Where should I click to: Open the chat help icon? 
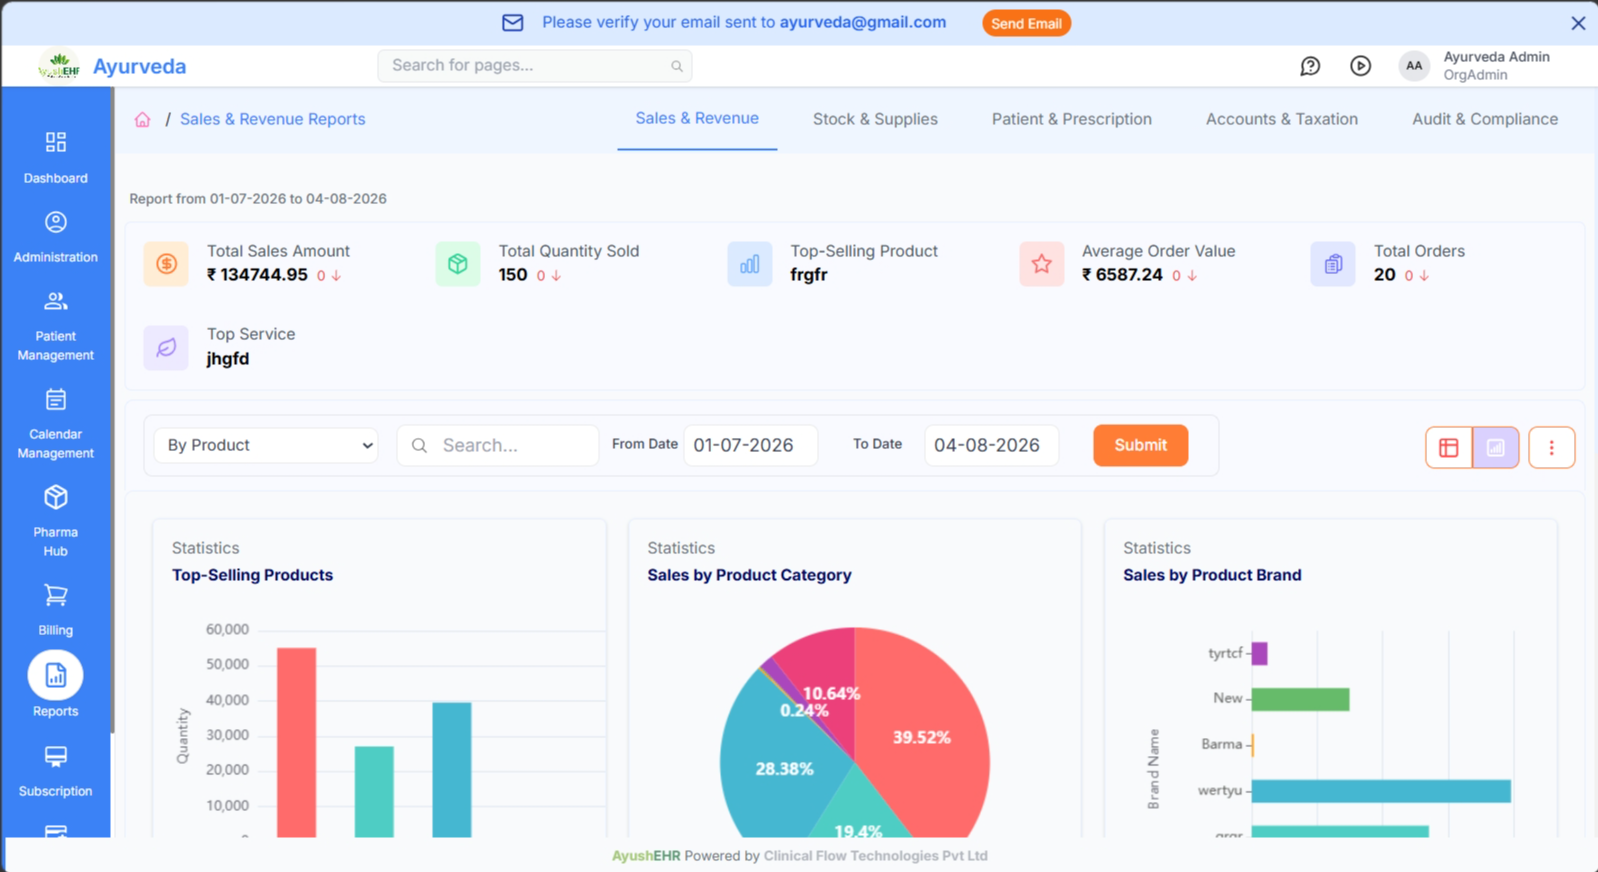(x=1310, y=66)
